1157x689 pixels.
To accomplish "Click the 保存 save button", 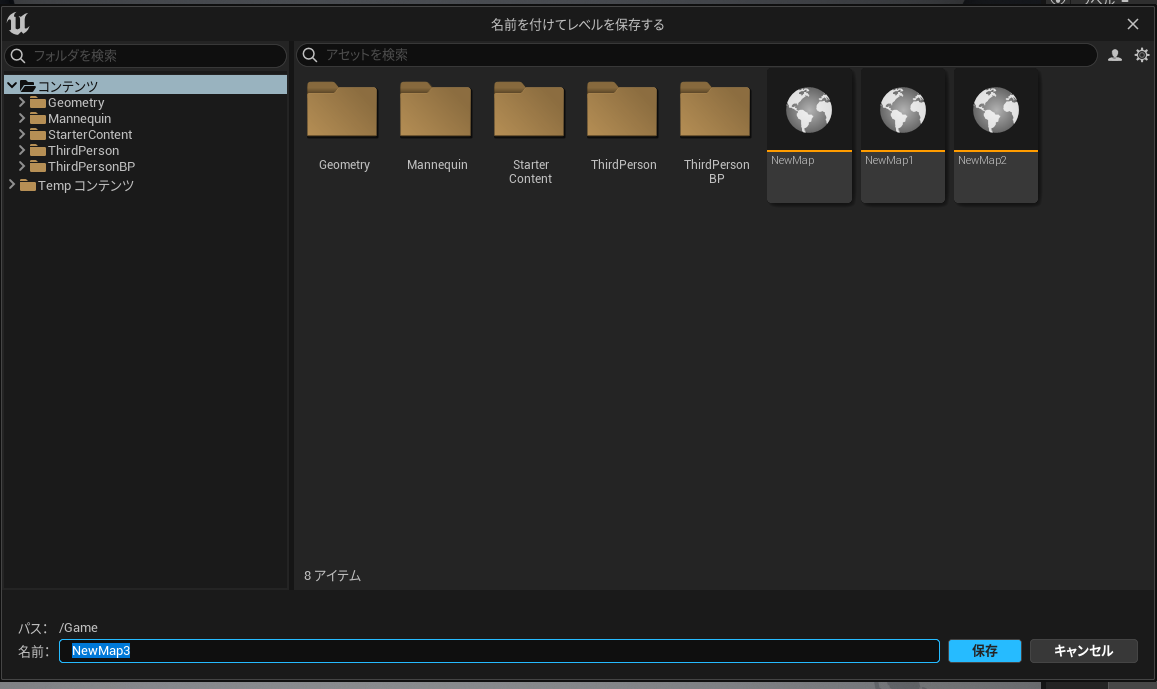I will (984, 651).
